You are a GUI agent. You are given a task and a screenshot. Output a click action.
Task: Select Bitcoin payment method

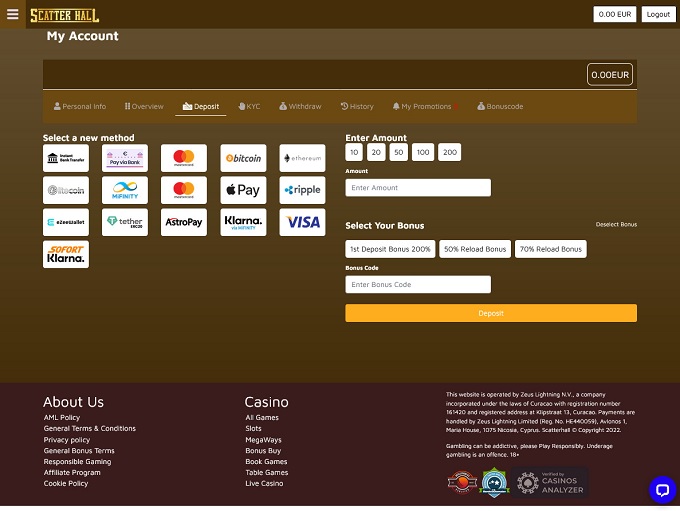coord(243,158)
